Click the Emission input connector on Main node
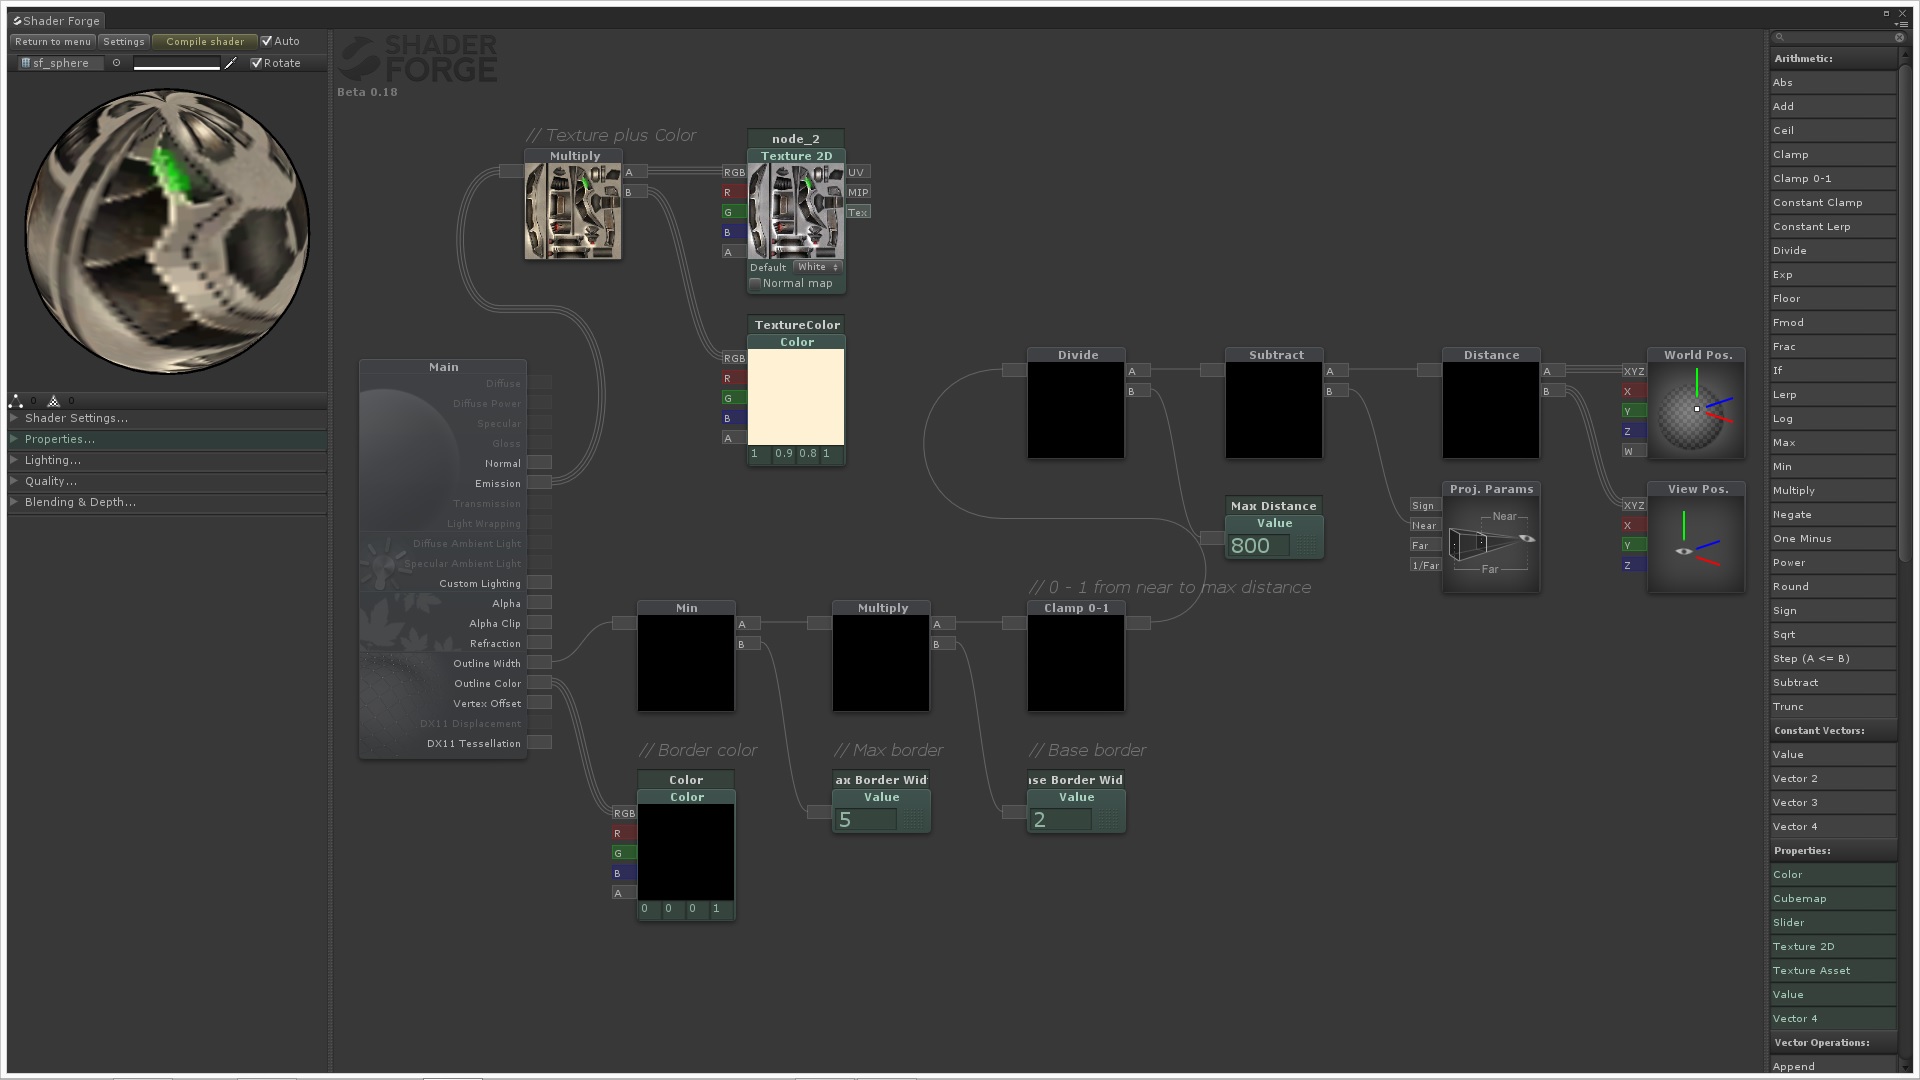1920x1080 pixels. coord(540,483)
